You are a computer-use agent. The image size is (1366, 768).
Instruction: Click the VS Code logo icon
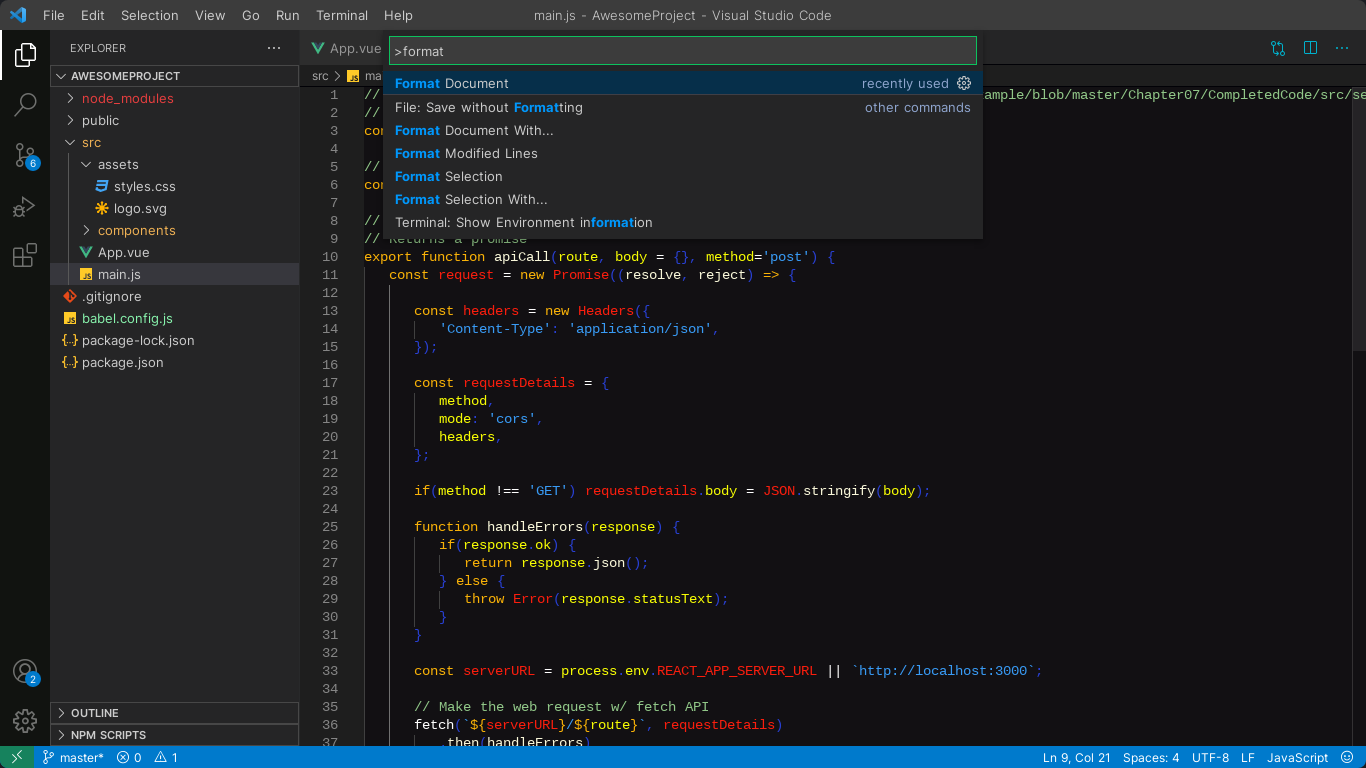click(17, 15)
